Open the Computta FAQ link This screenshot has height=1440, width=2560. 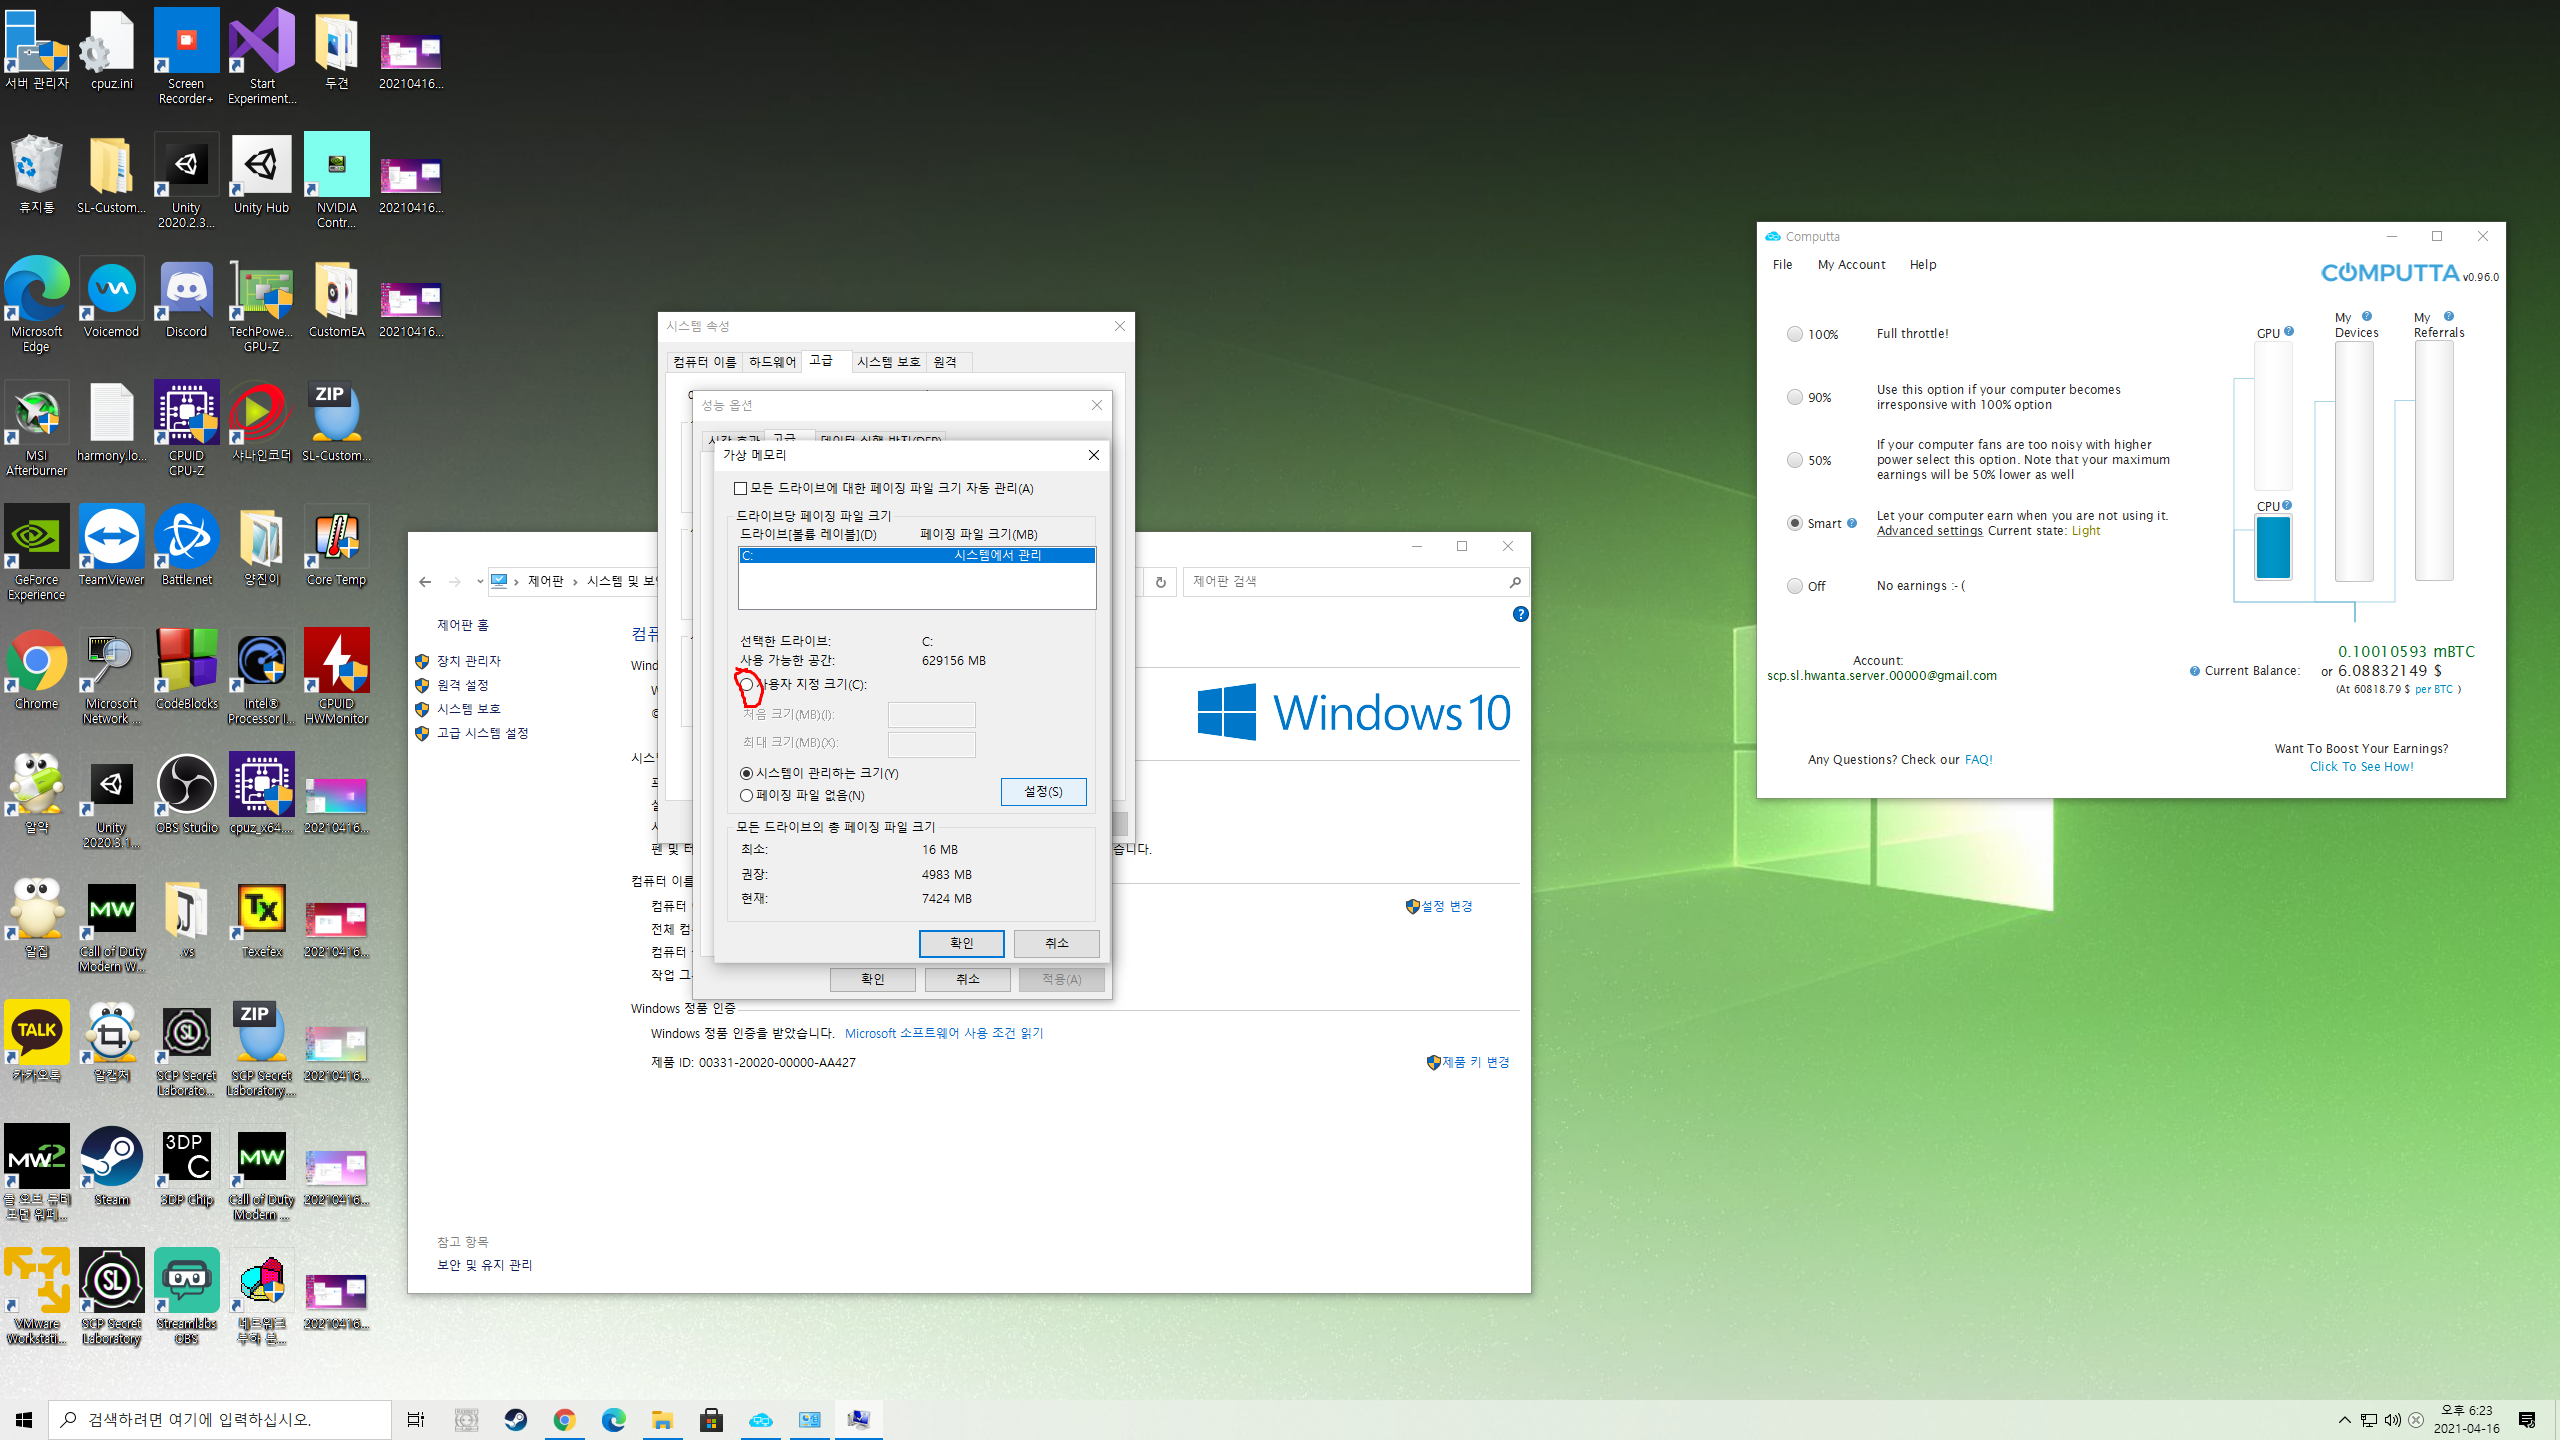pyautogui.click(x=1978, y=760)
